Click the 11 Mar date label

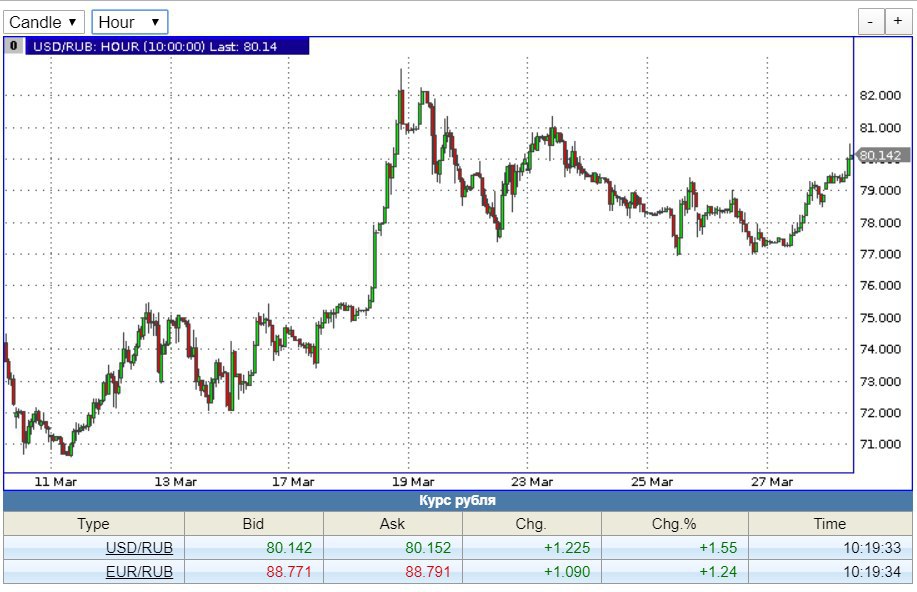[x=56, y=482]
